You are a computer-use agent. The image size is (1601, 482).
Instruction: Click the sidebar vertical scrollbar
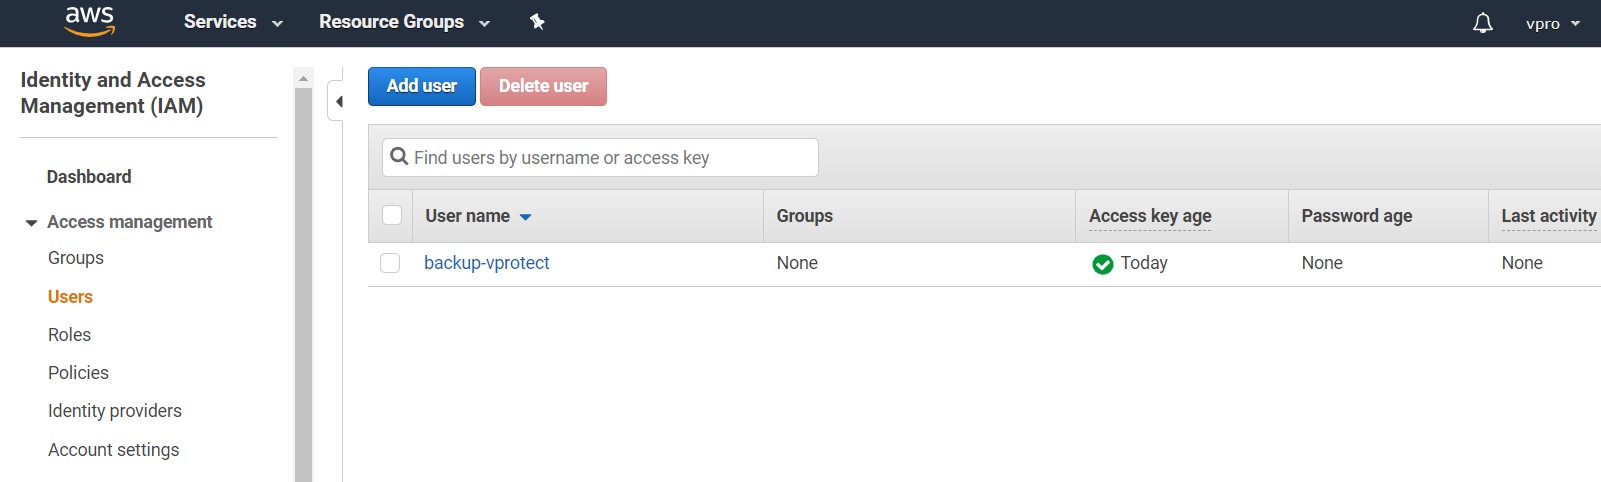[x=303, y=280]
